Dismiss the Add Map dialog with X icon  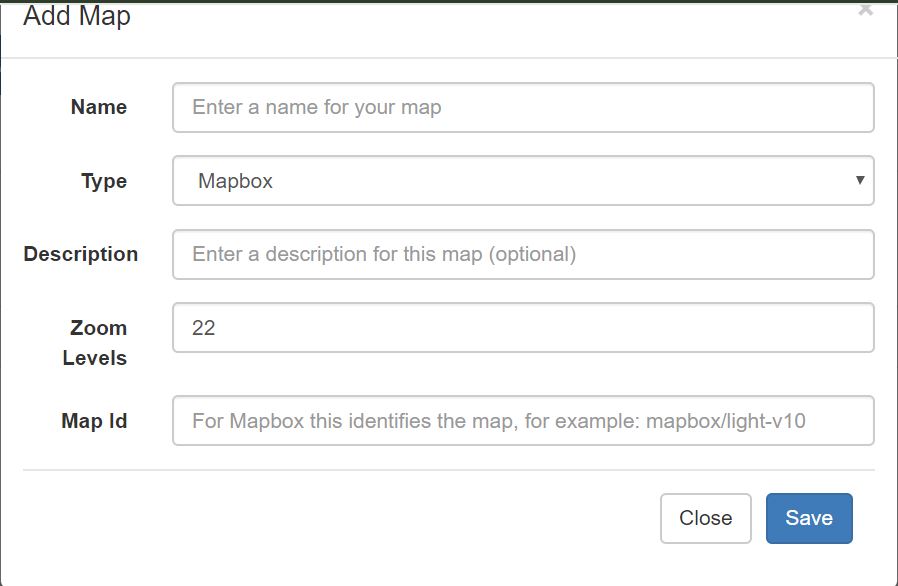[865, 10]
